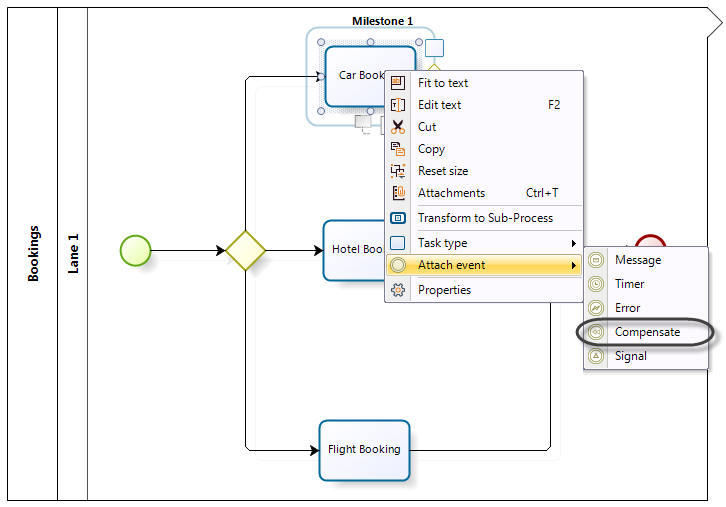Viewport: 726px width, 507px height.
Task: Click the Timer event clock icon
Action: [x=596, y=284]
